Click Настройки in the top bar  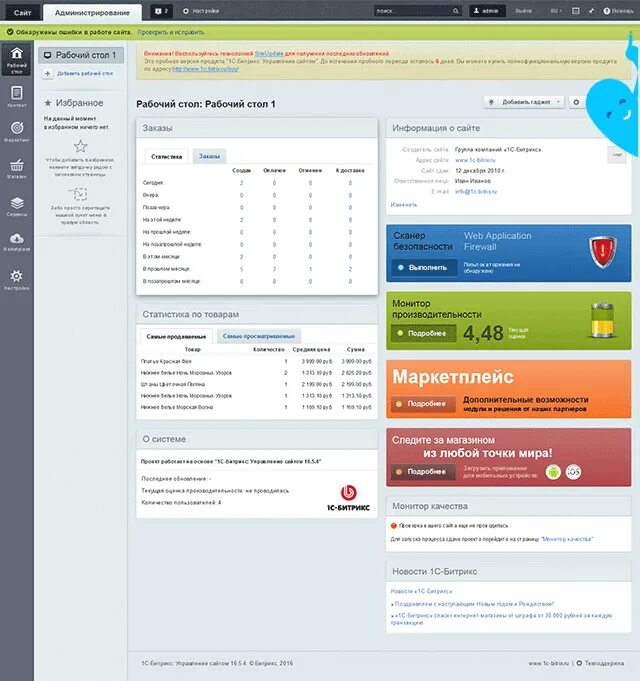[201, 11]
